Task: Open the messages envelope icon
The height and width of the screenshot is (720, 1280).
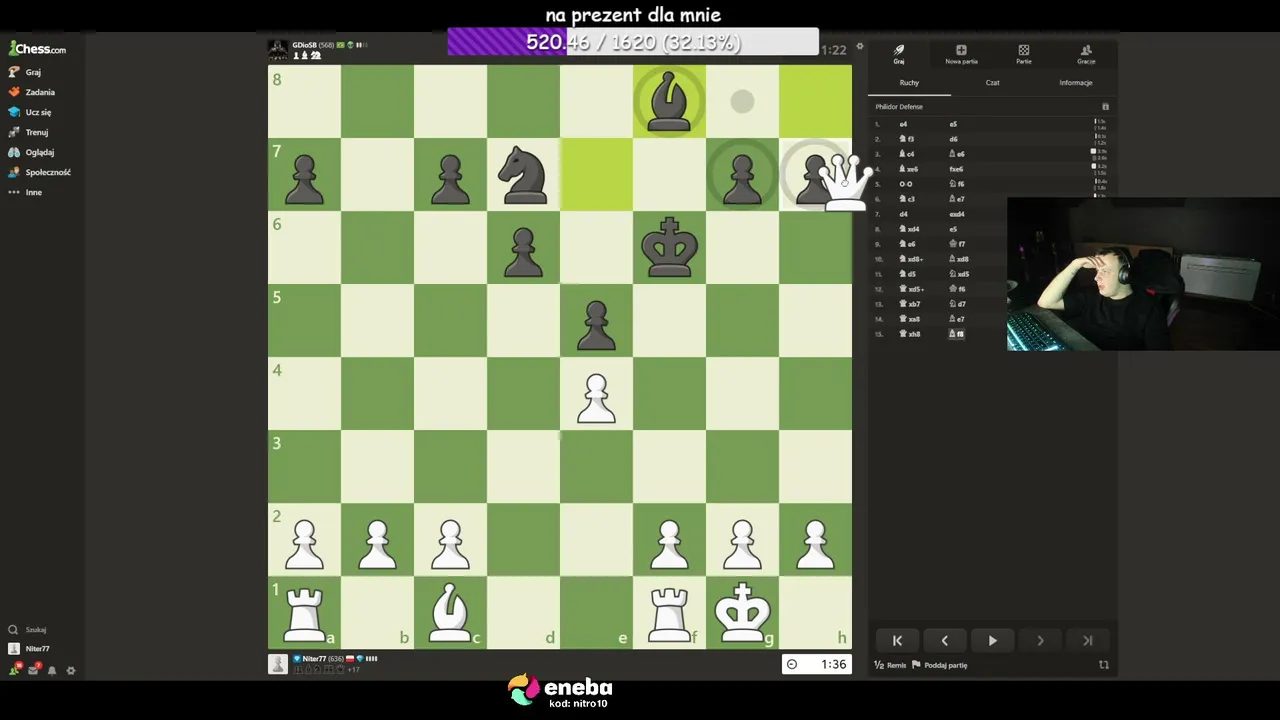Action: (33, 670)
